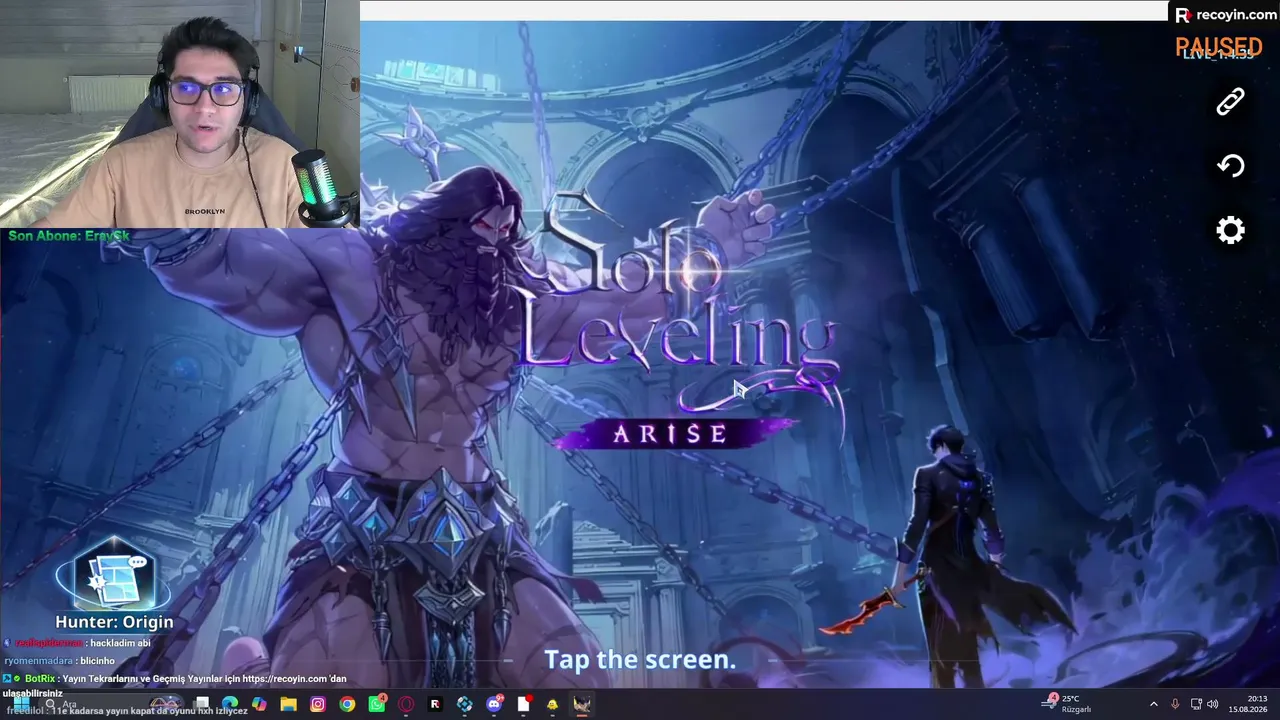Open the blue diamond app on the taskbar
This screenshot has height=720, width=1280.
click(464, 704)
